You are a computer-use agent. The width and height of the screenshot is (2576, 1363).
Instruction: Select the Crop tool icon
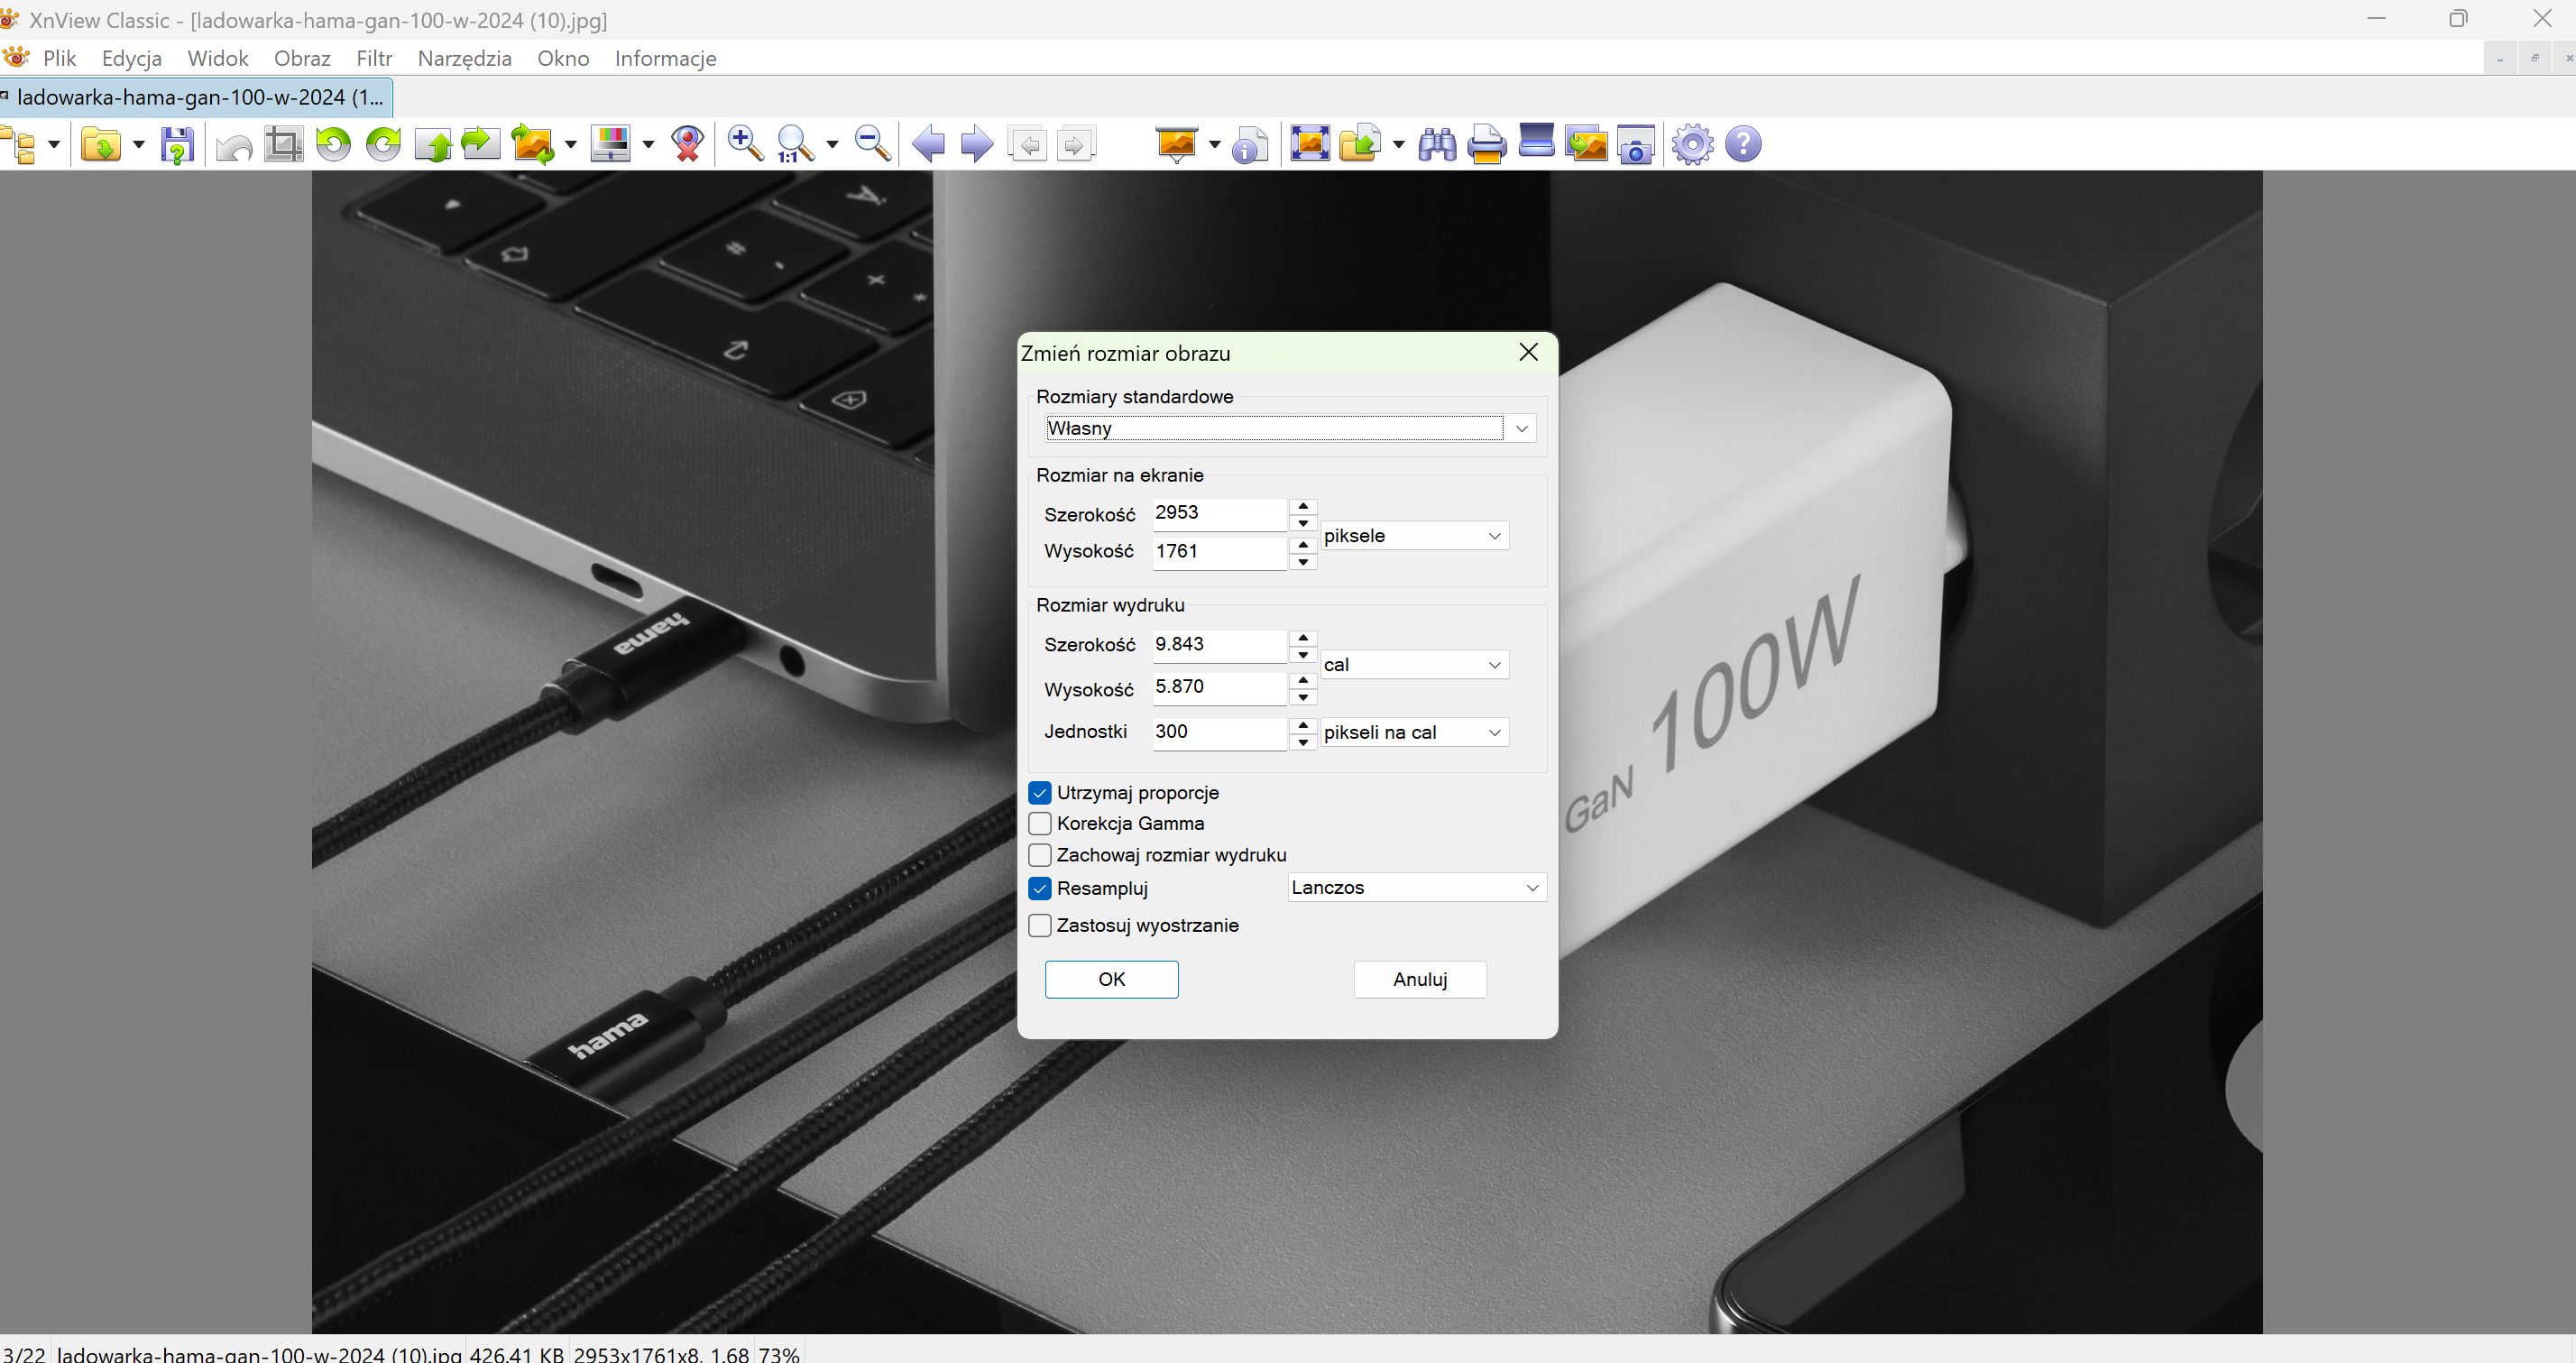284,144
